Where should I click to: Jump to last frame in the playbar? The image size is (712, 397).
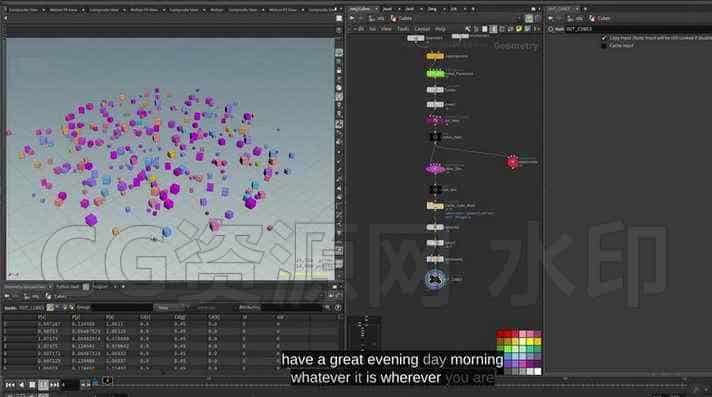pos(54,385)
